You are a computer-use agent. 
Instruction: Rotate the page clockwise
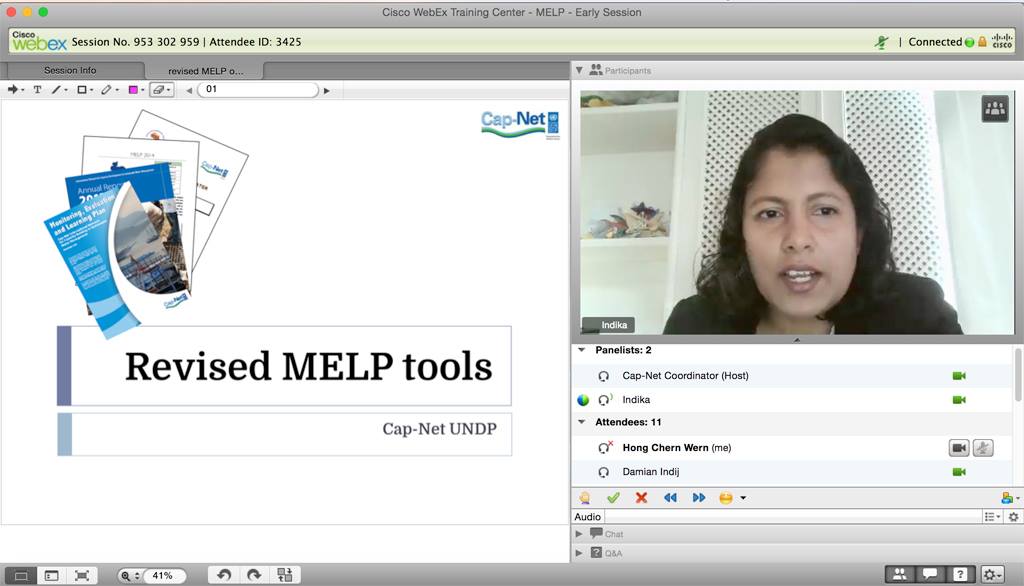pos(255,575)
